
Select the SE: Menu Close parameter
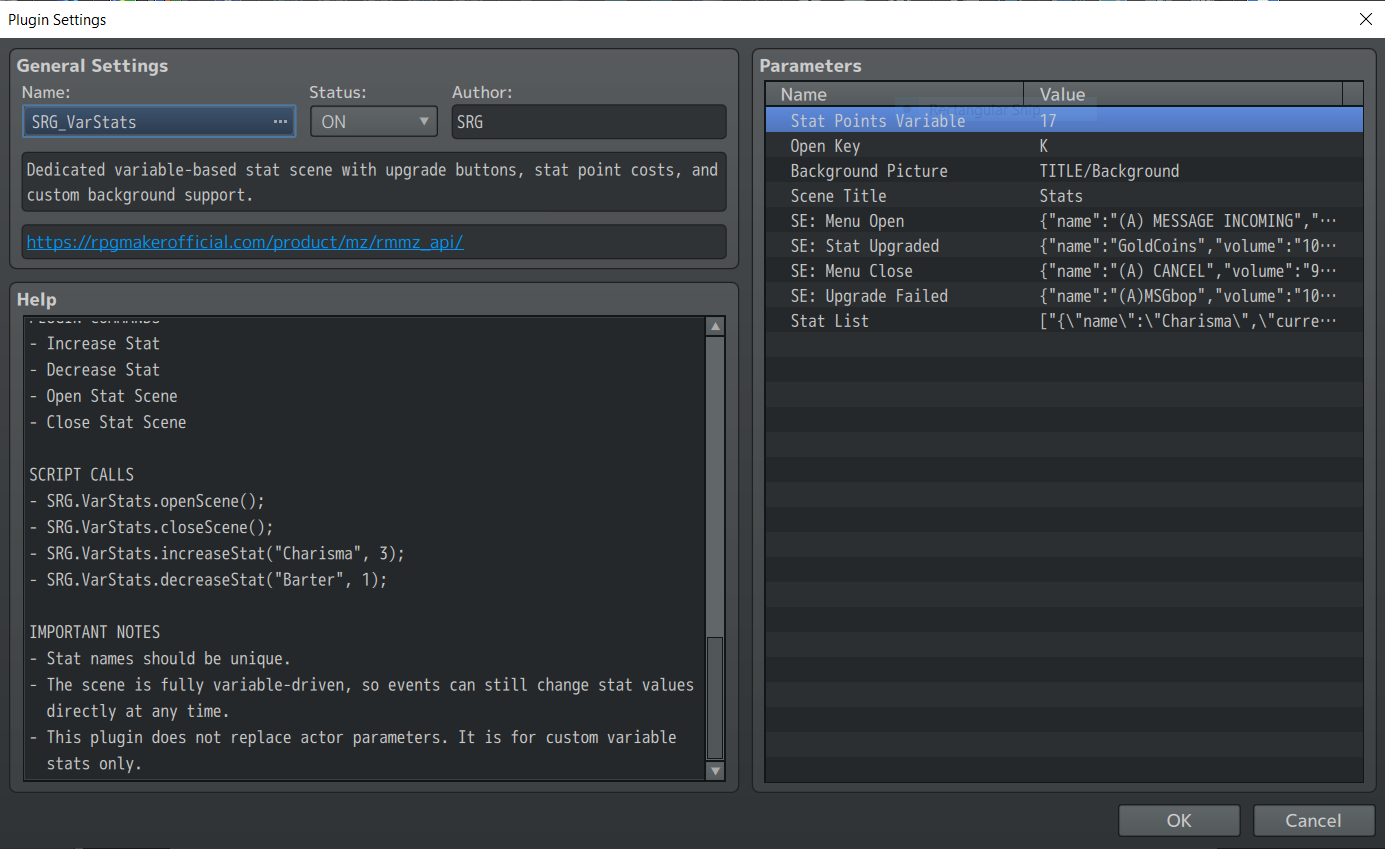tap(1064, 271)
